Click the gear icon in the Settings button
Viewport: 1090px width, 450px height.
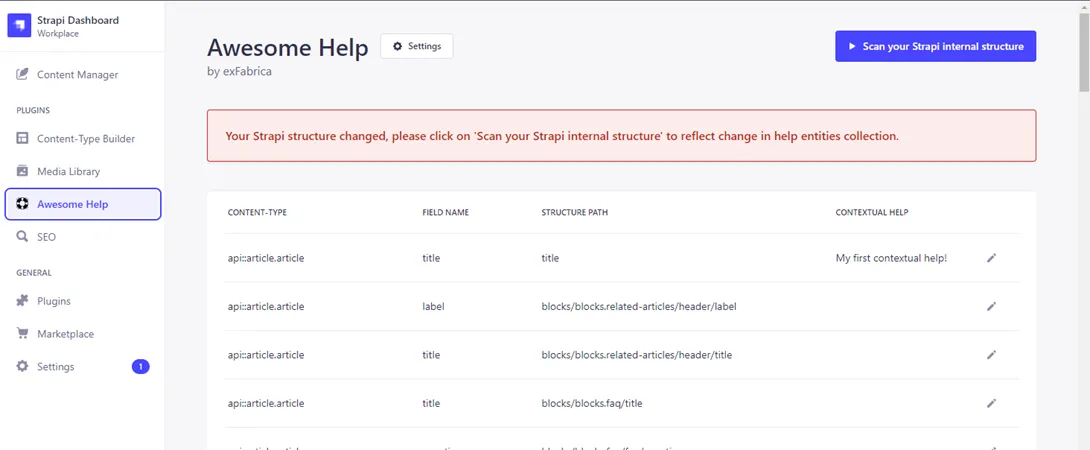[x=398, y=46]
